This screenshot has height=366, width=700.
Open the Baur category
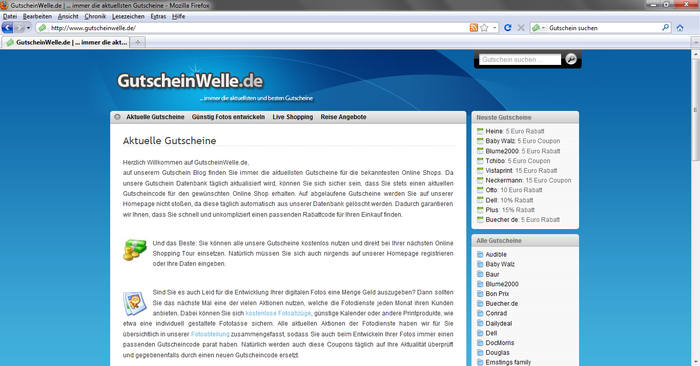(x=492, y=274)
